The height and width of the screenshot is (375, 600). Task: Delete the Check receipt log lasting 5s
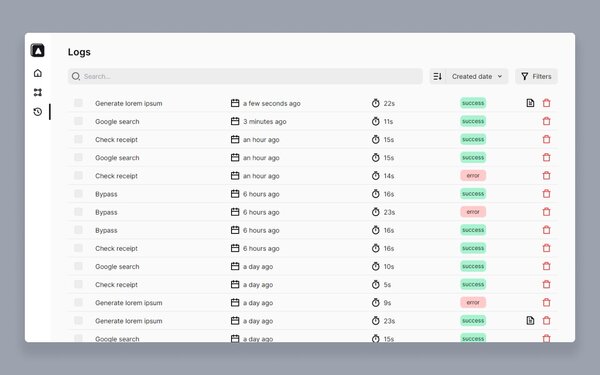(x=546, y=284)
